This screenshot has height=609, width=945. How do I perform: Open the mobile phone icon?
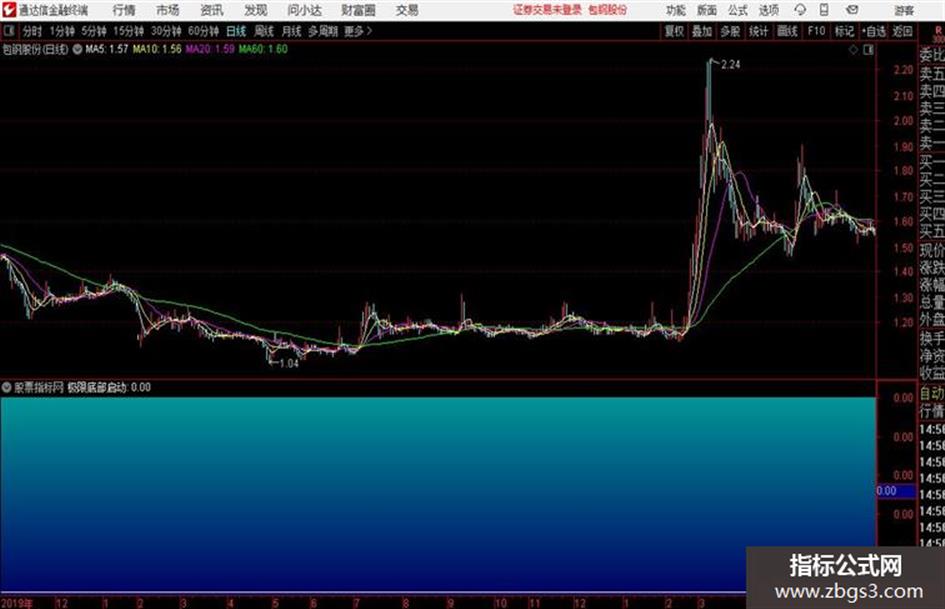824,10
